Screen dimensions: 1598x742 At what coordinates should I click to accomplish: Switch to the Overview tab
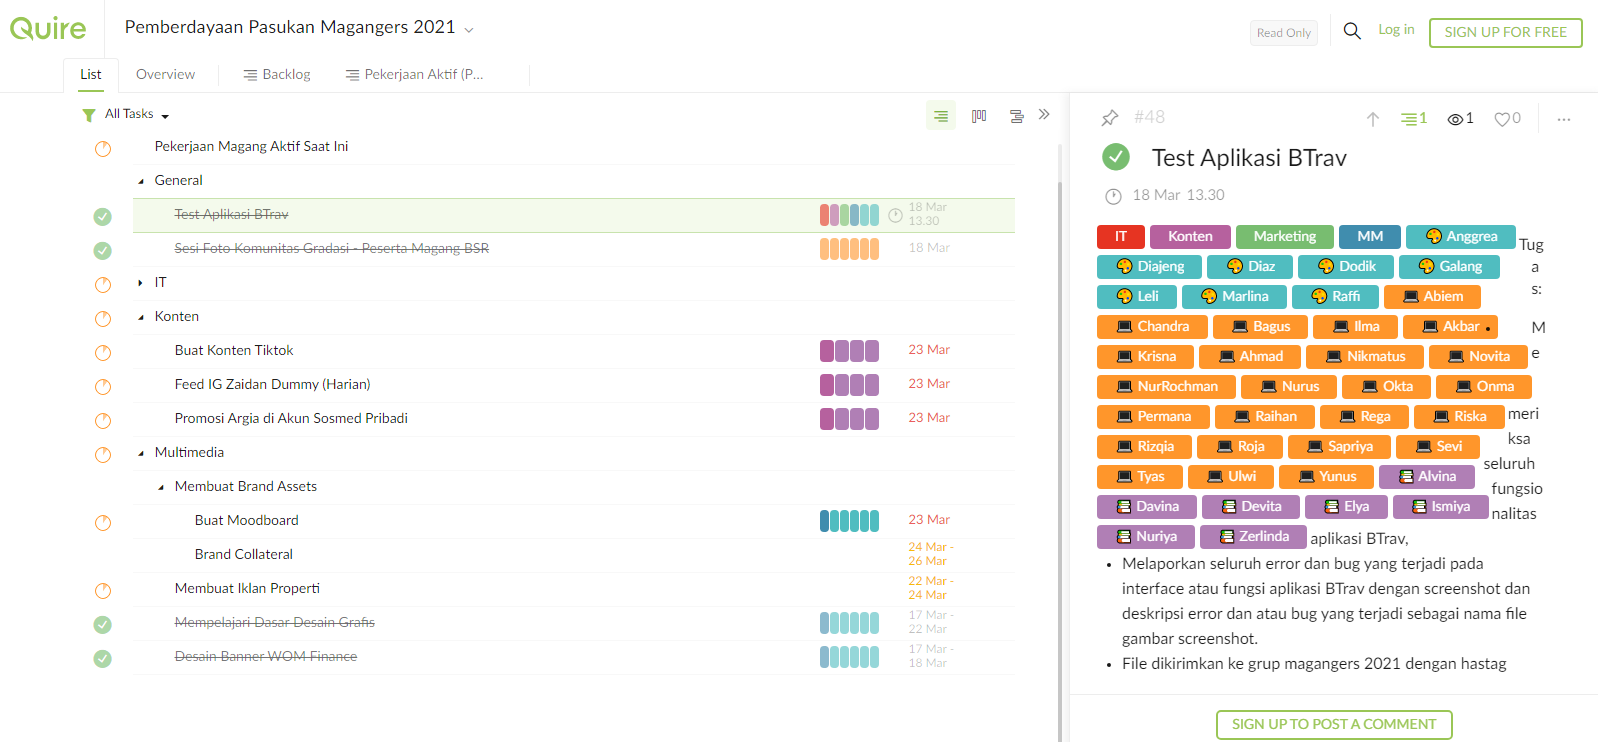(166, 75)
